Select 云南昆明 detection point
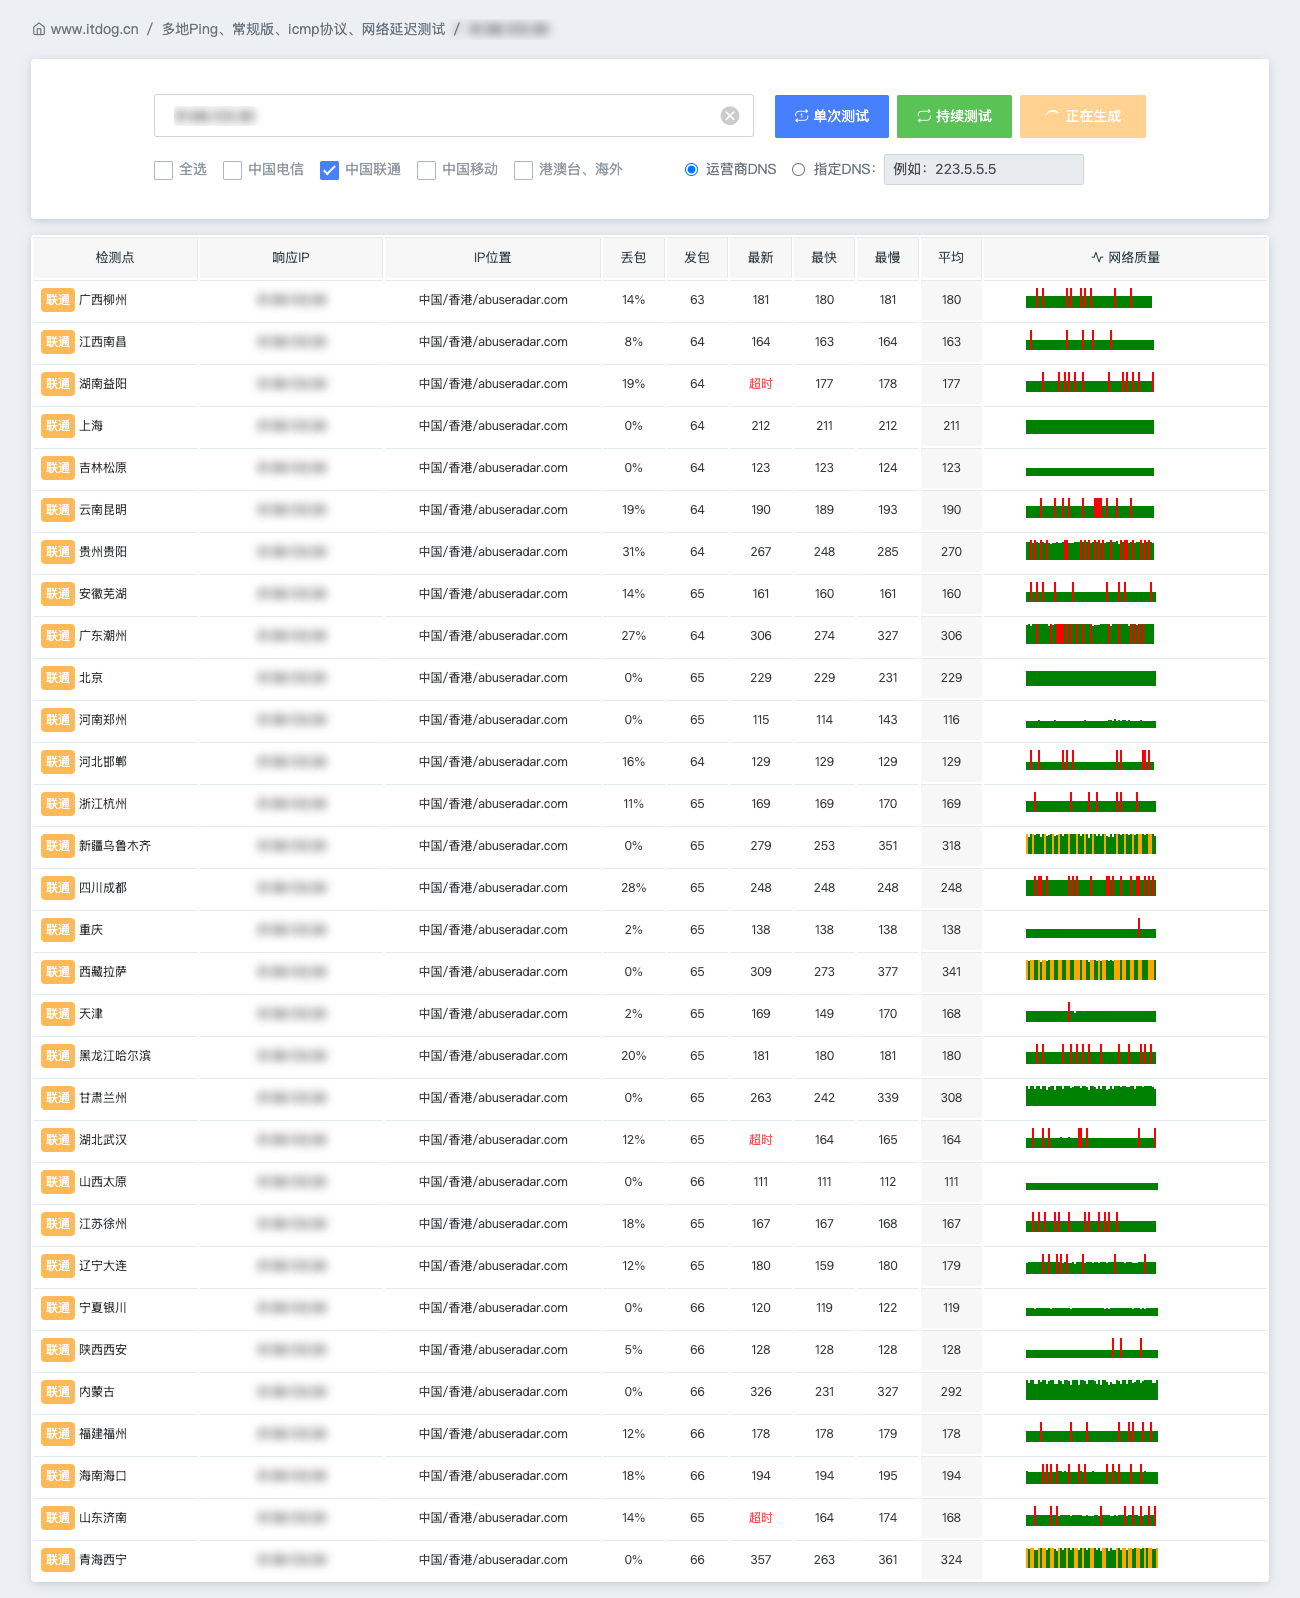 [103, 510]
